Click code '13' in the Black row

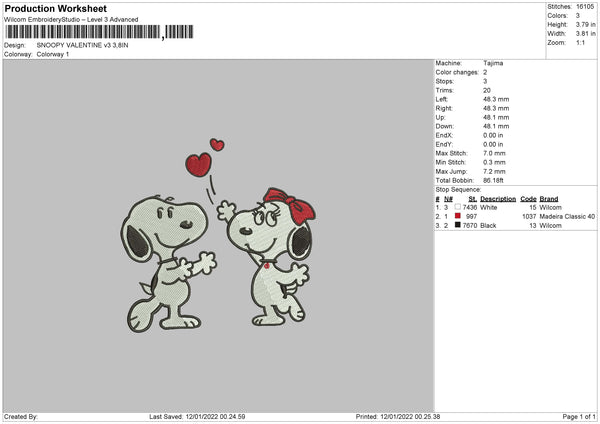[x=533, y=225]
